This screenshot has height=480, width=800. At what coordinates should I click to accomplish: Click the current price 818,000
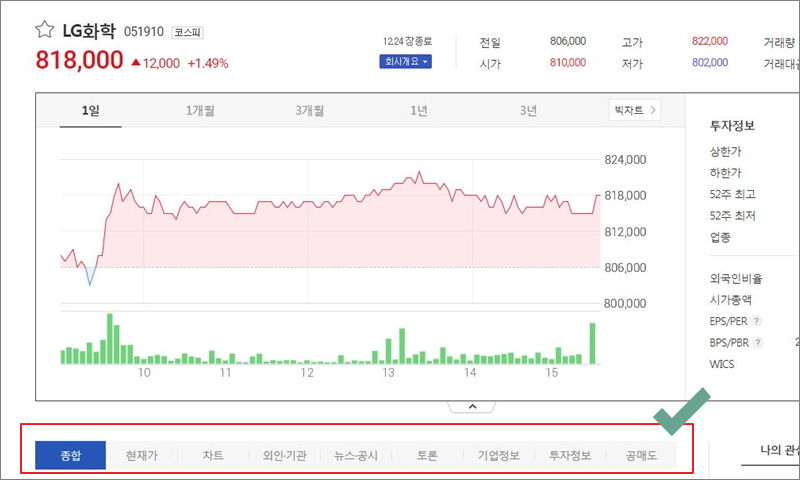pos(80,60)
